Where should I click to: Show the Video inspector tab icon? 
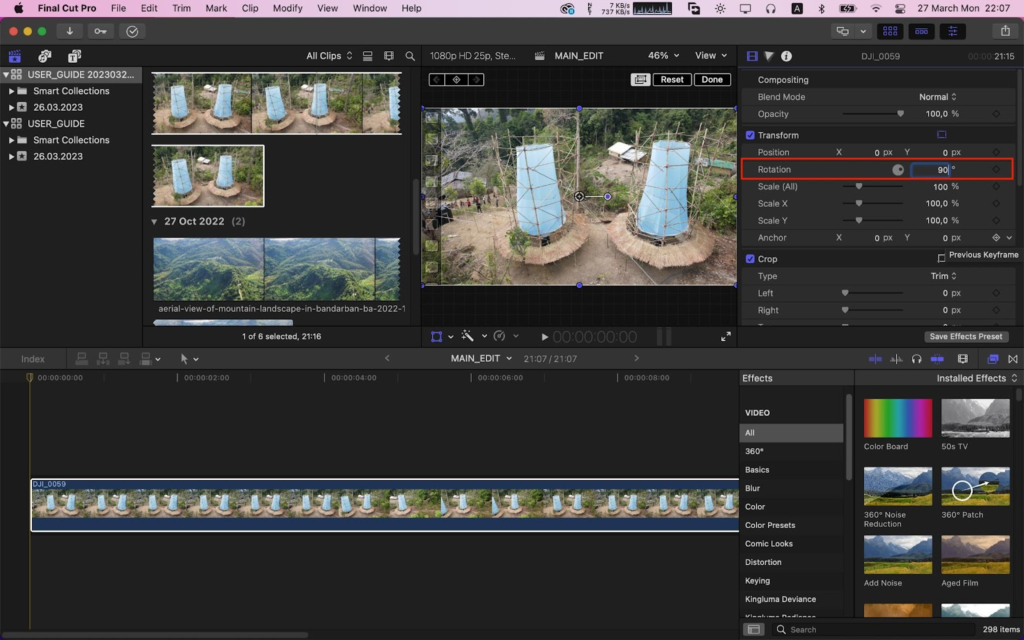[752, 56]
